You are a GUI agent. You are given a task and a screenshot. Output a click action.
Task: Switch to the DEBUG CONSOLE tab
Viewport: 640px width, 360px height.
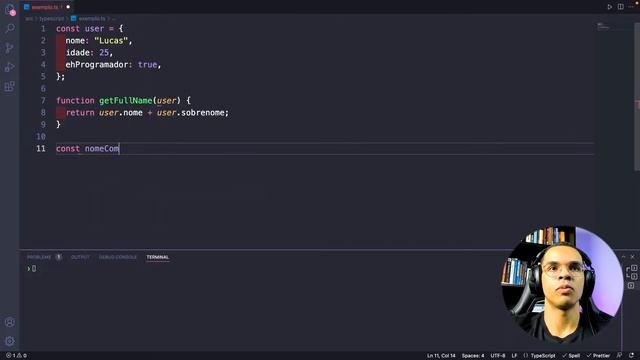(x=118, y=257)
